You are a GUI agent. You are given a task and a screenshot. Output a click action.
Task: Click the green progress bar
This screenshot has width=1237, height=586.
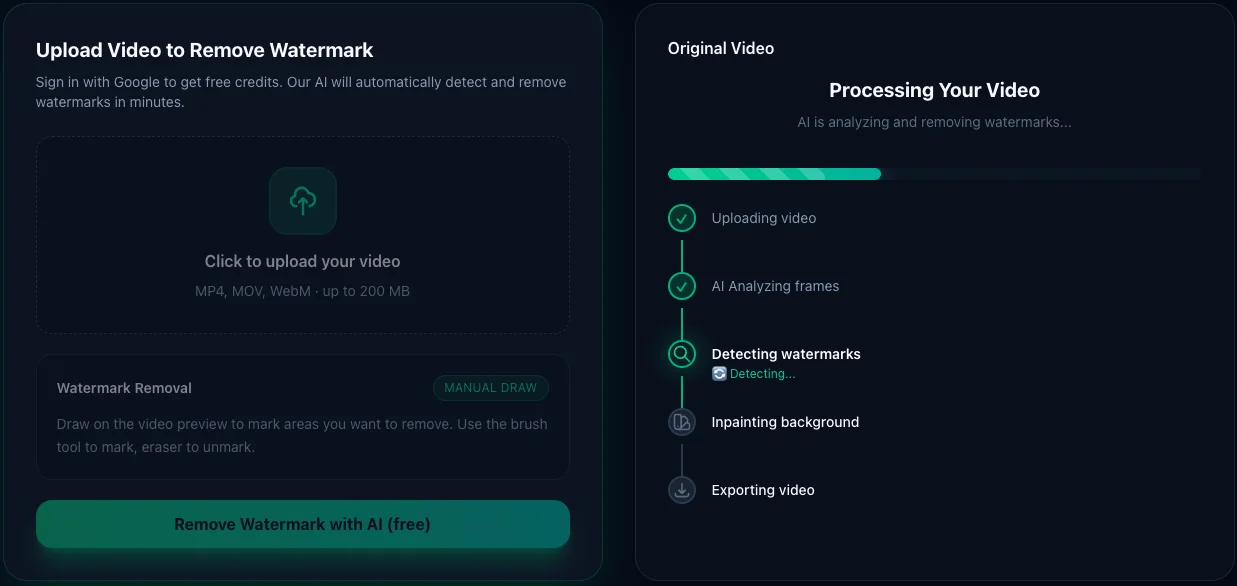click(774, 173)
